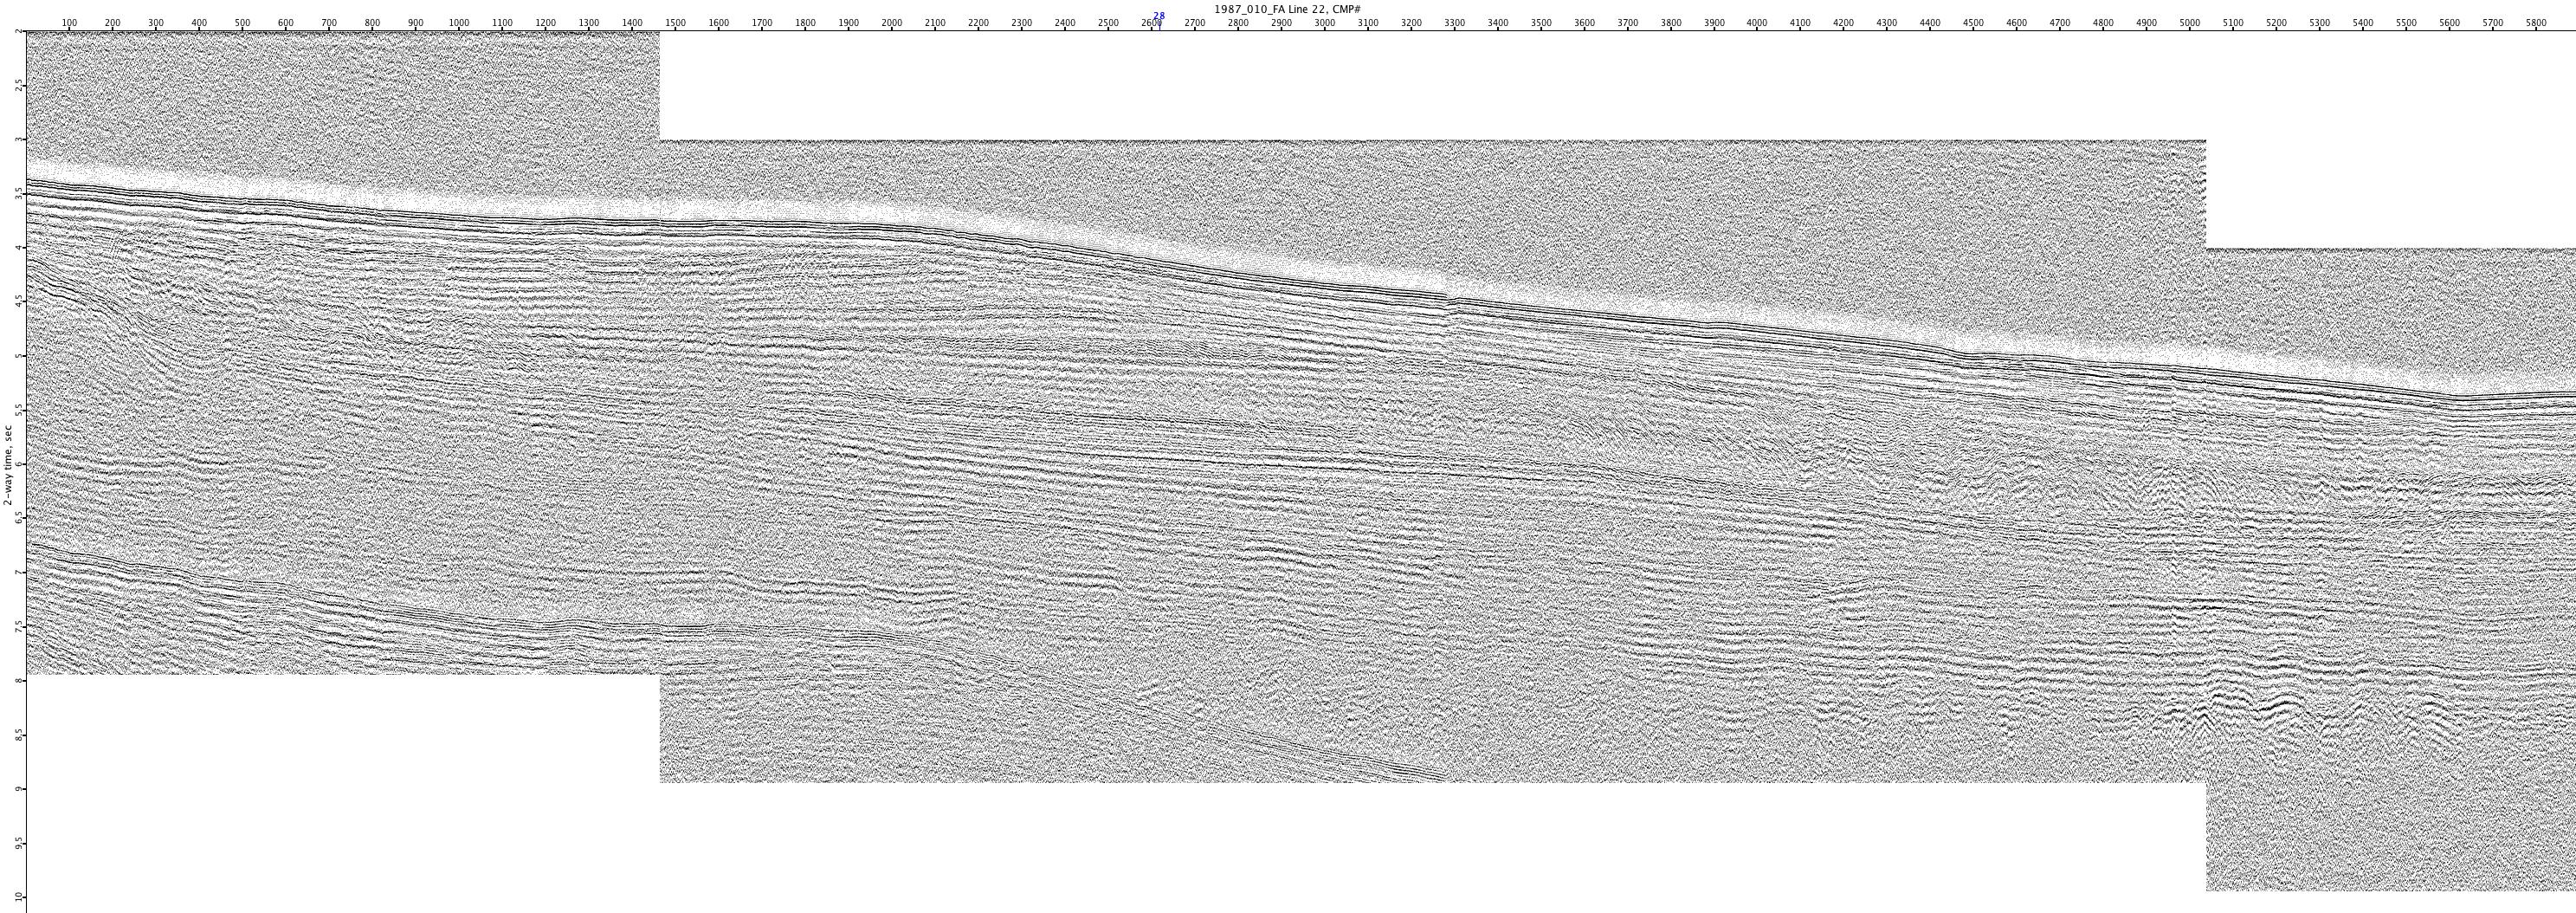Screen dimensions: 2576x913
Task: Click CMP tick label 1000 on top axis
Action: click(458, 23)
